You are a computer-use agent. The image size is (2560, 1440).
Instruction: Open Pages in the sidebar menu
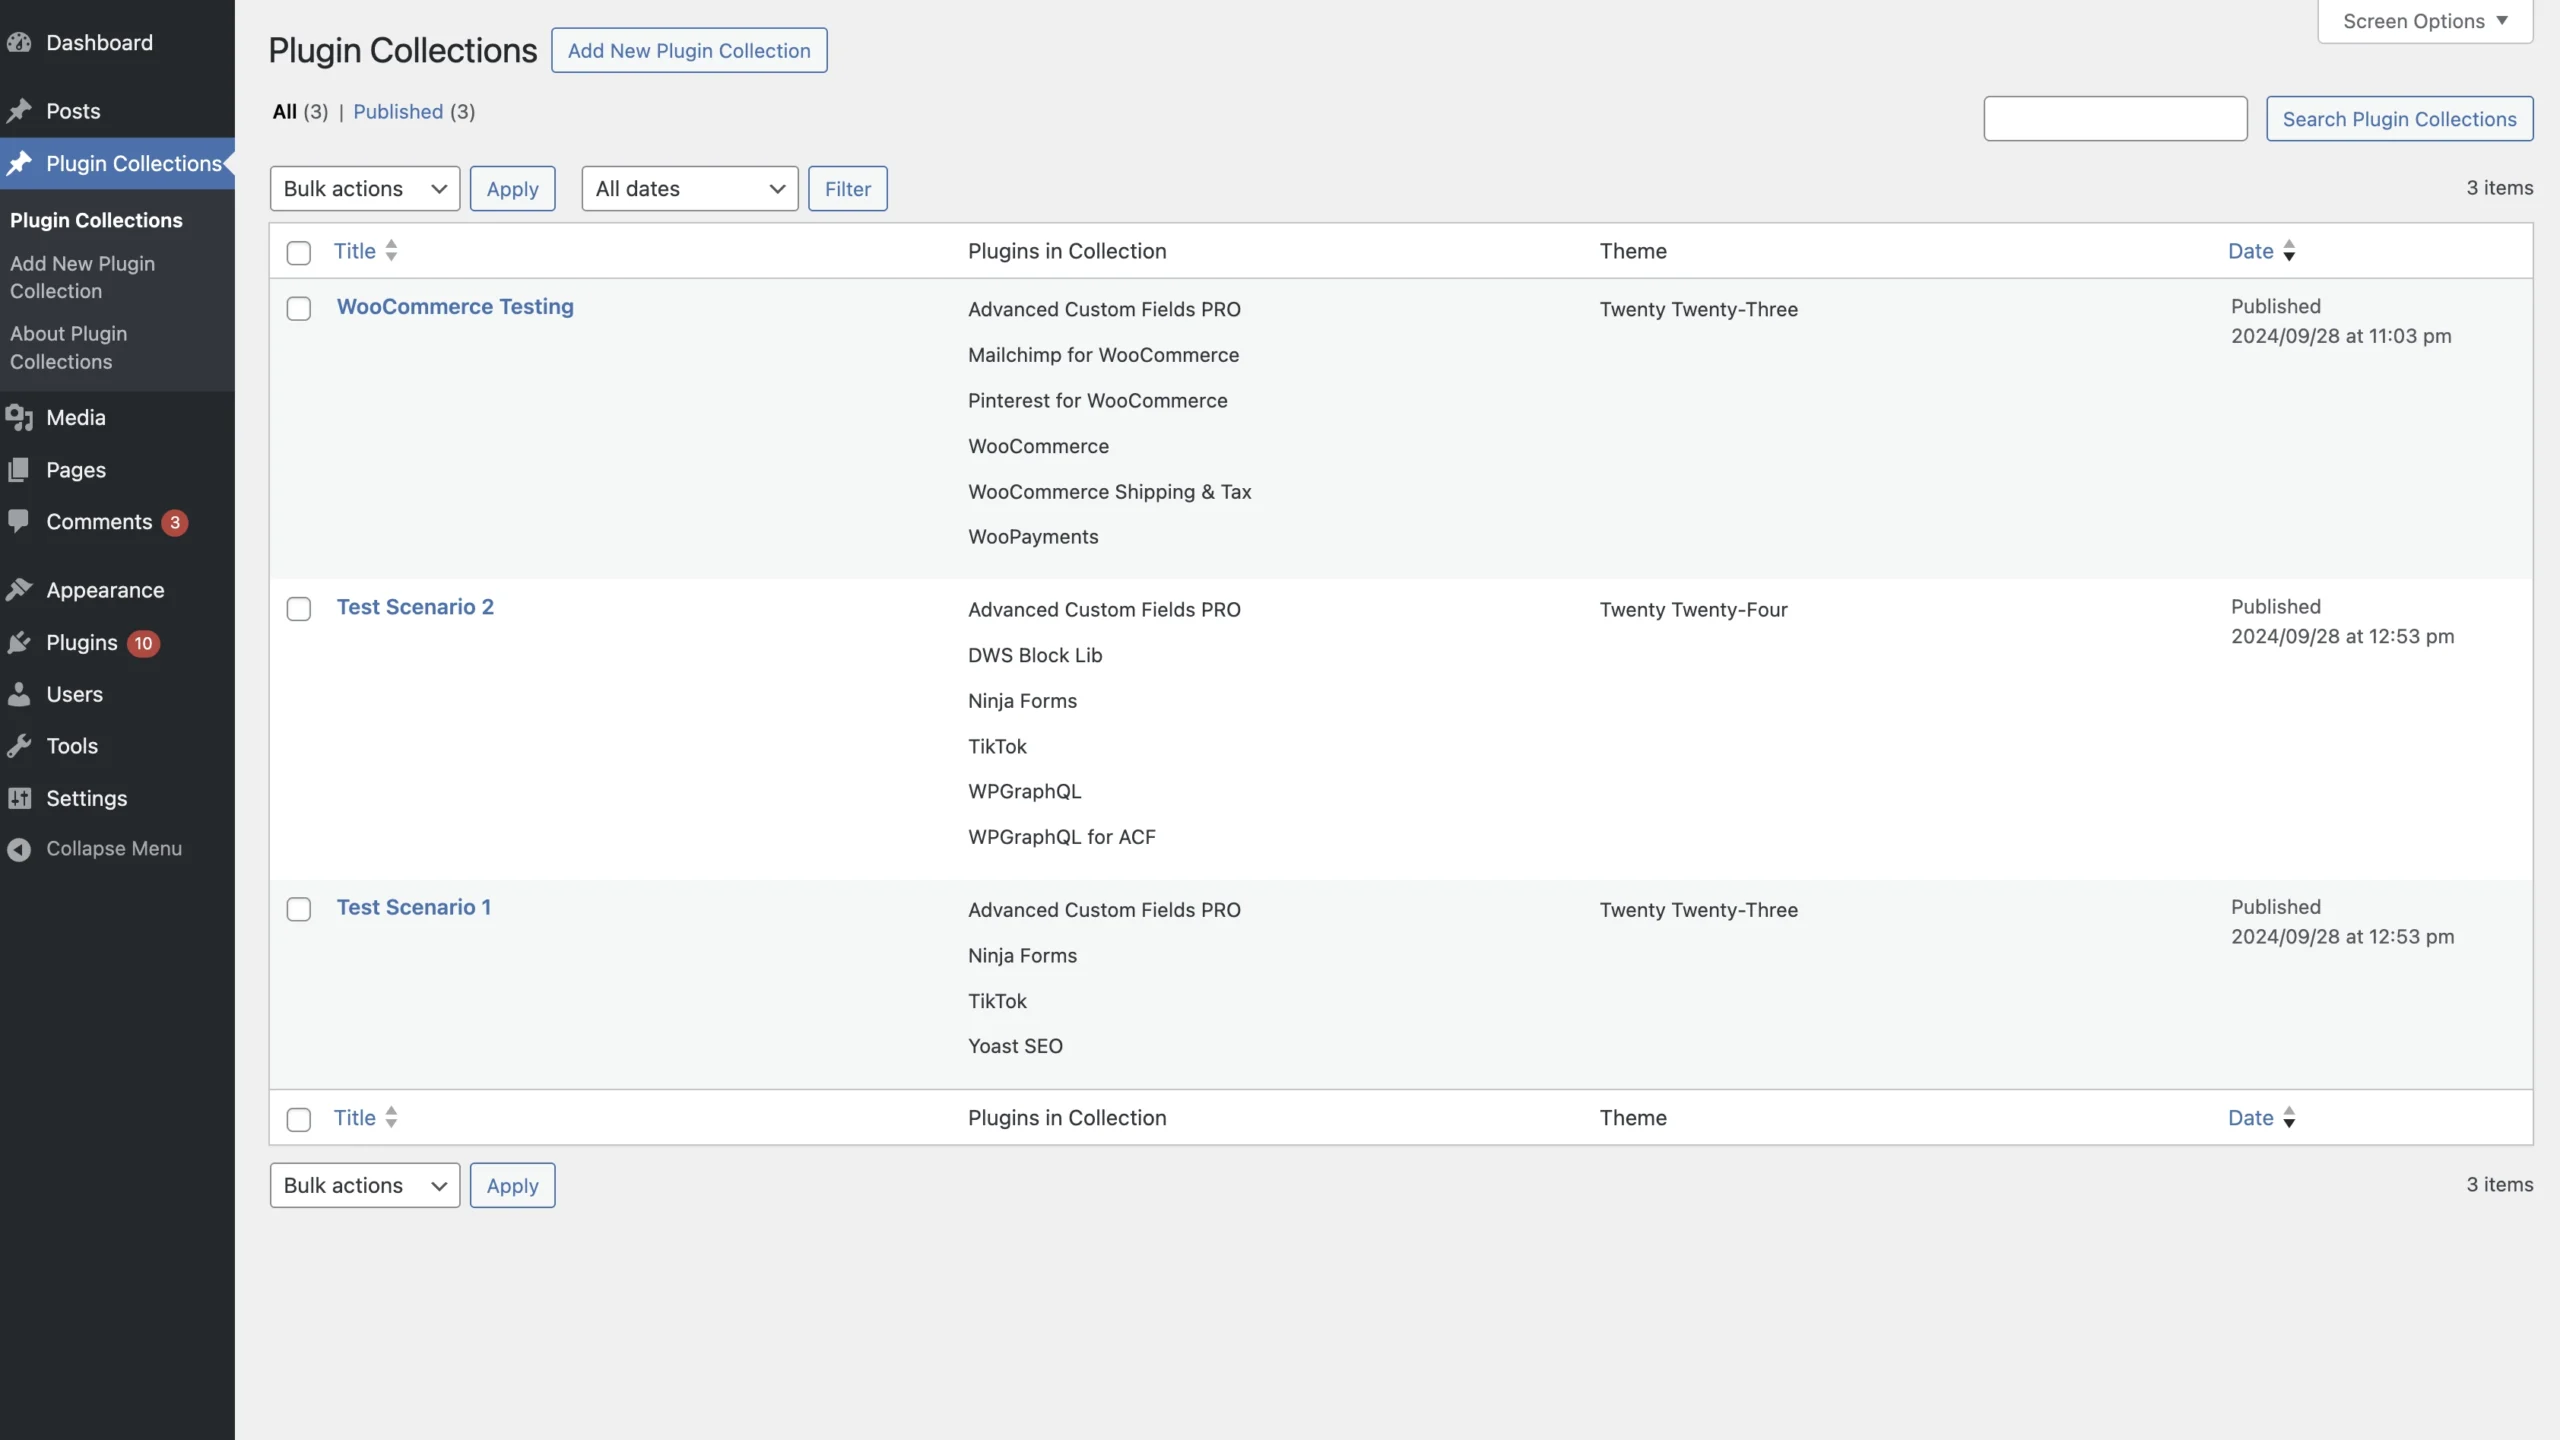(x=76, y=470)
